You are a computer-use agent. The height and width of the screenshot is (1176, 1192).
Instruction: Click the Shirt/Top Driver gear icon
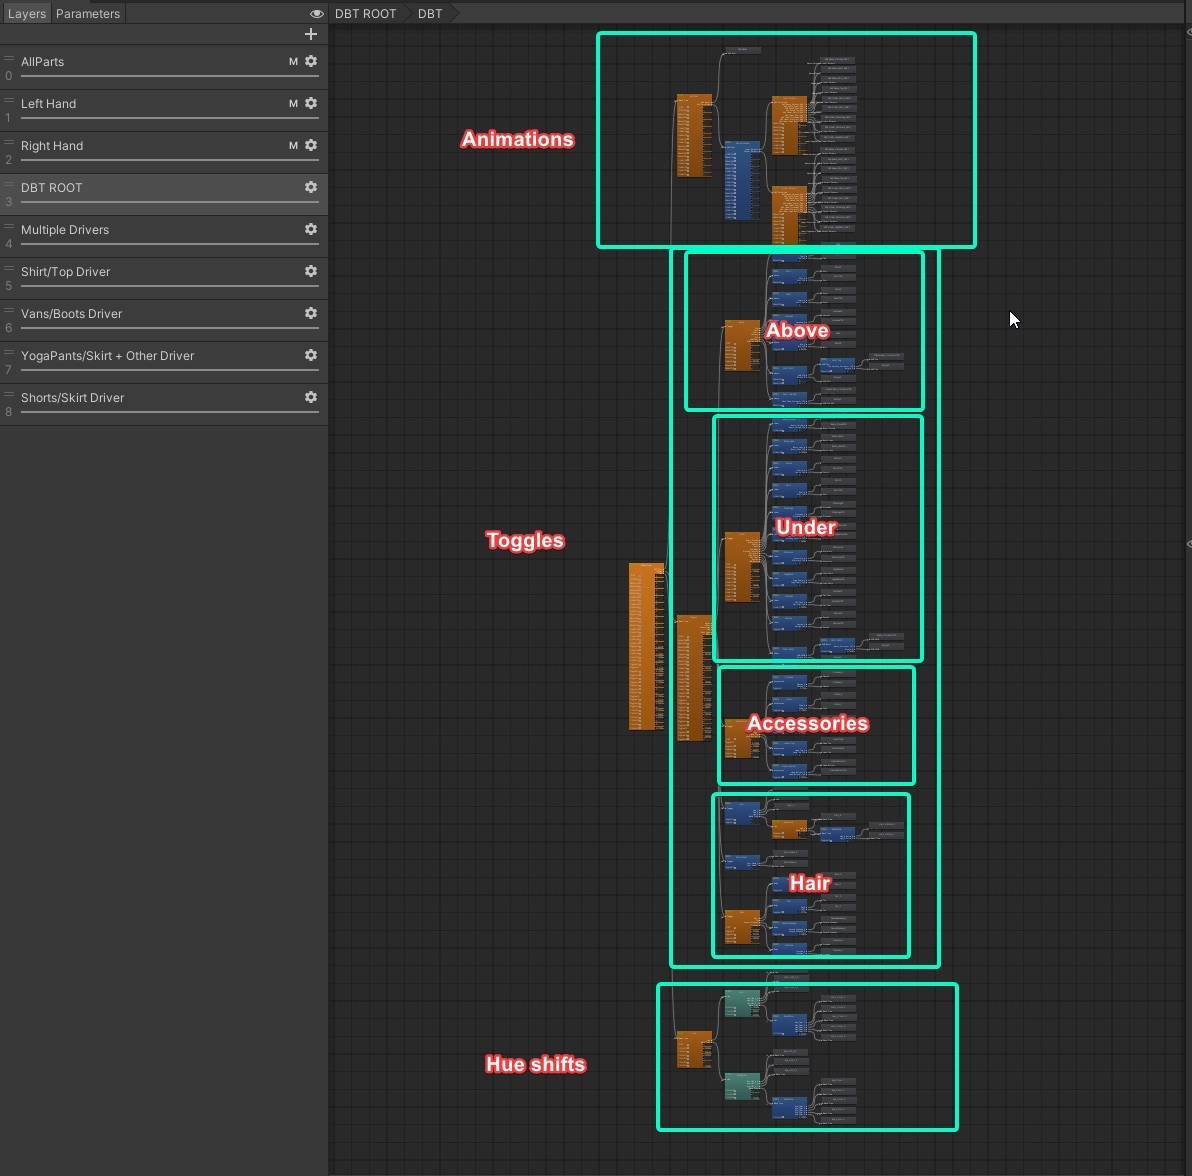coord(311,271)
